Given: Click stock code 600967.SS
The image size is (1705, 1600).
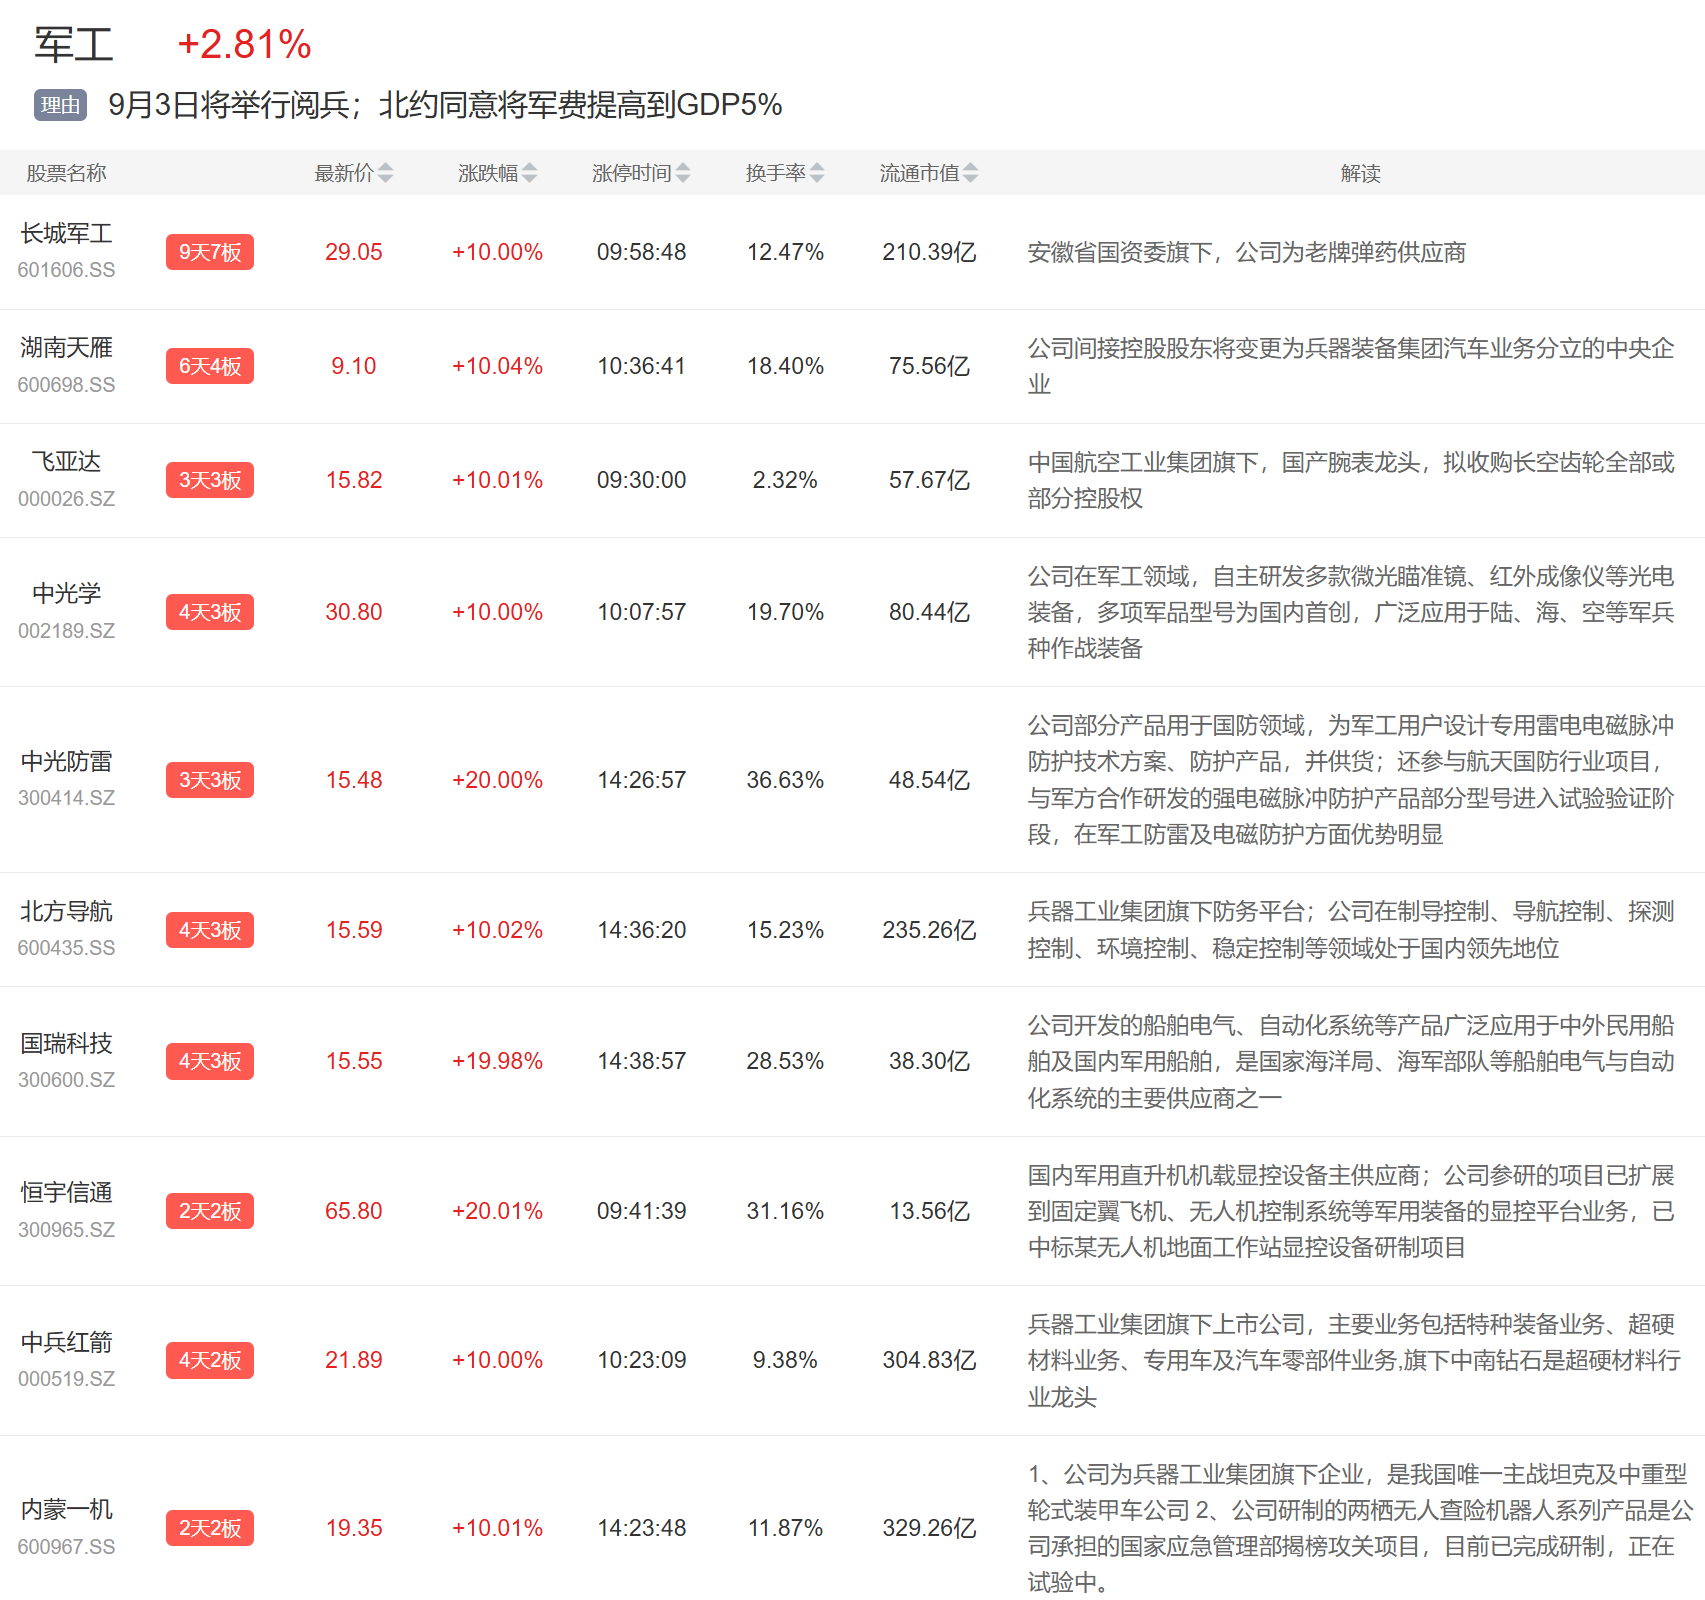Looking at the screenshot, I should coord(66,1547).
